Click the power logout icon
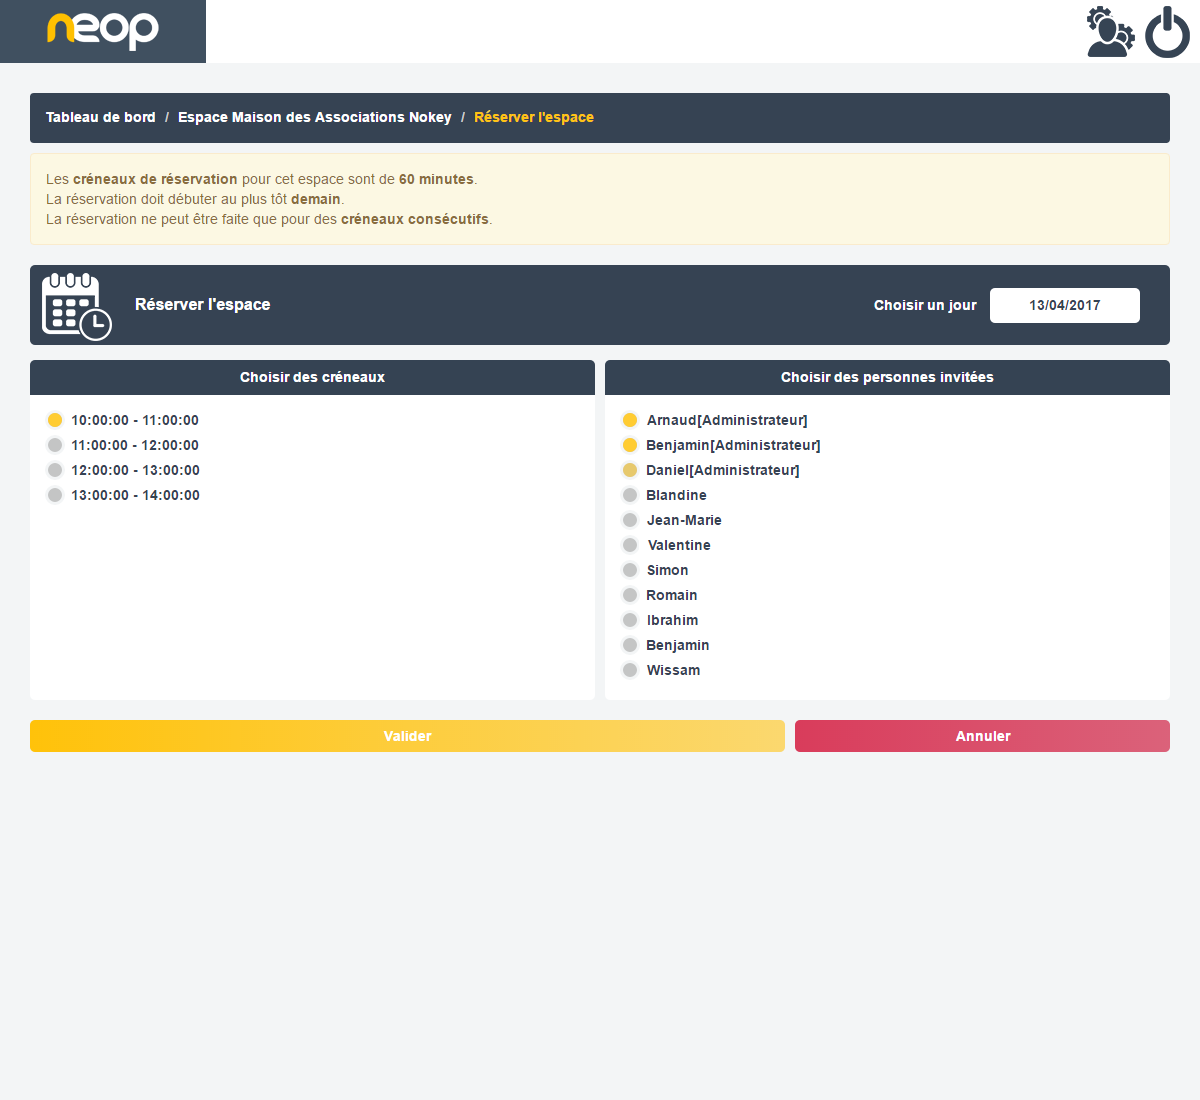Screen dimensions: 1200x1100 (1167, 32)
